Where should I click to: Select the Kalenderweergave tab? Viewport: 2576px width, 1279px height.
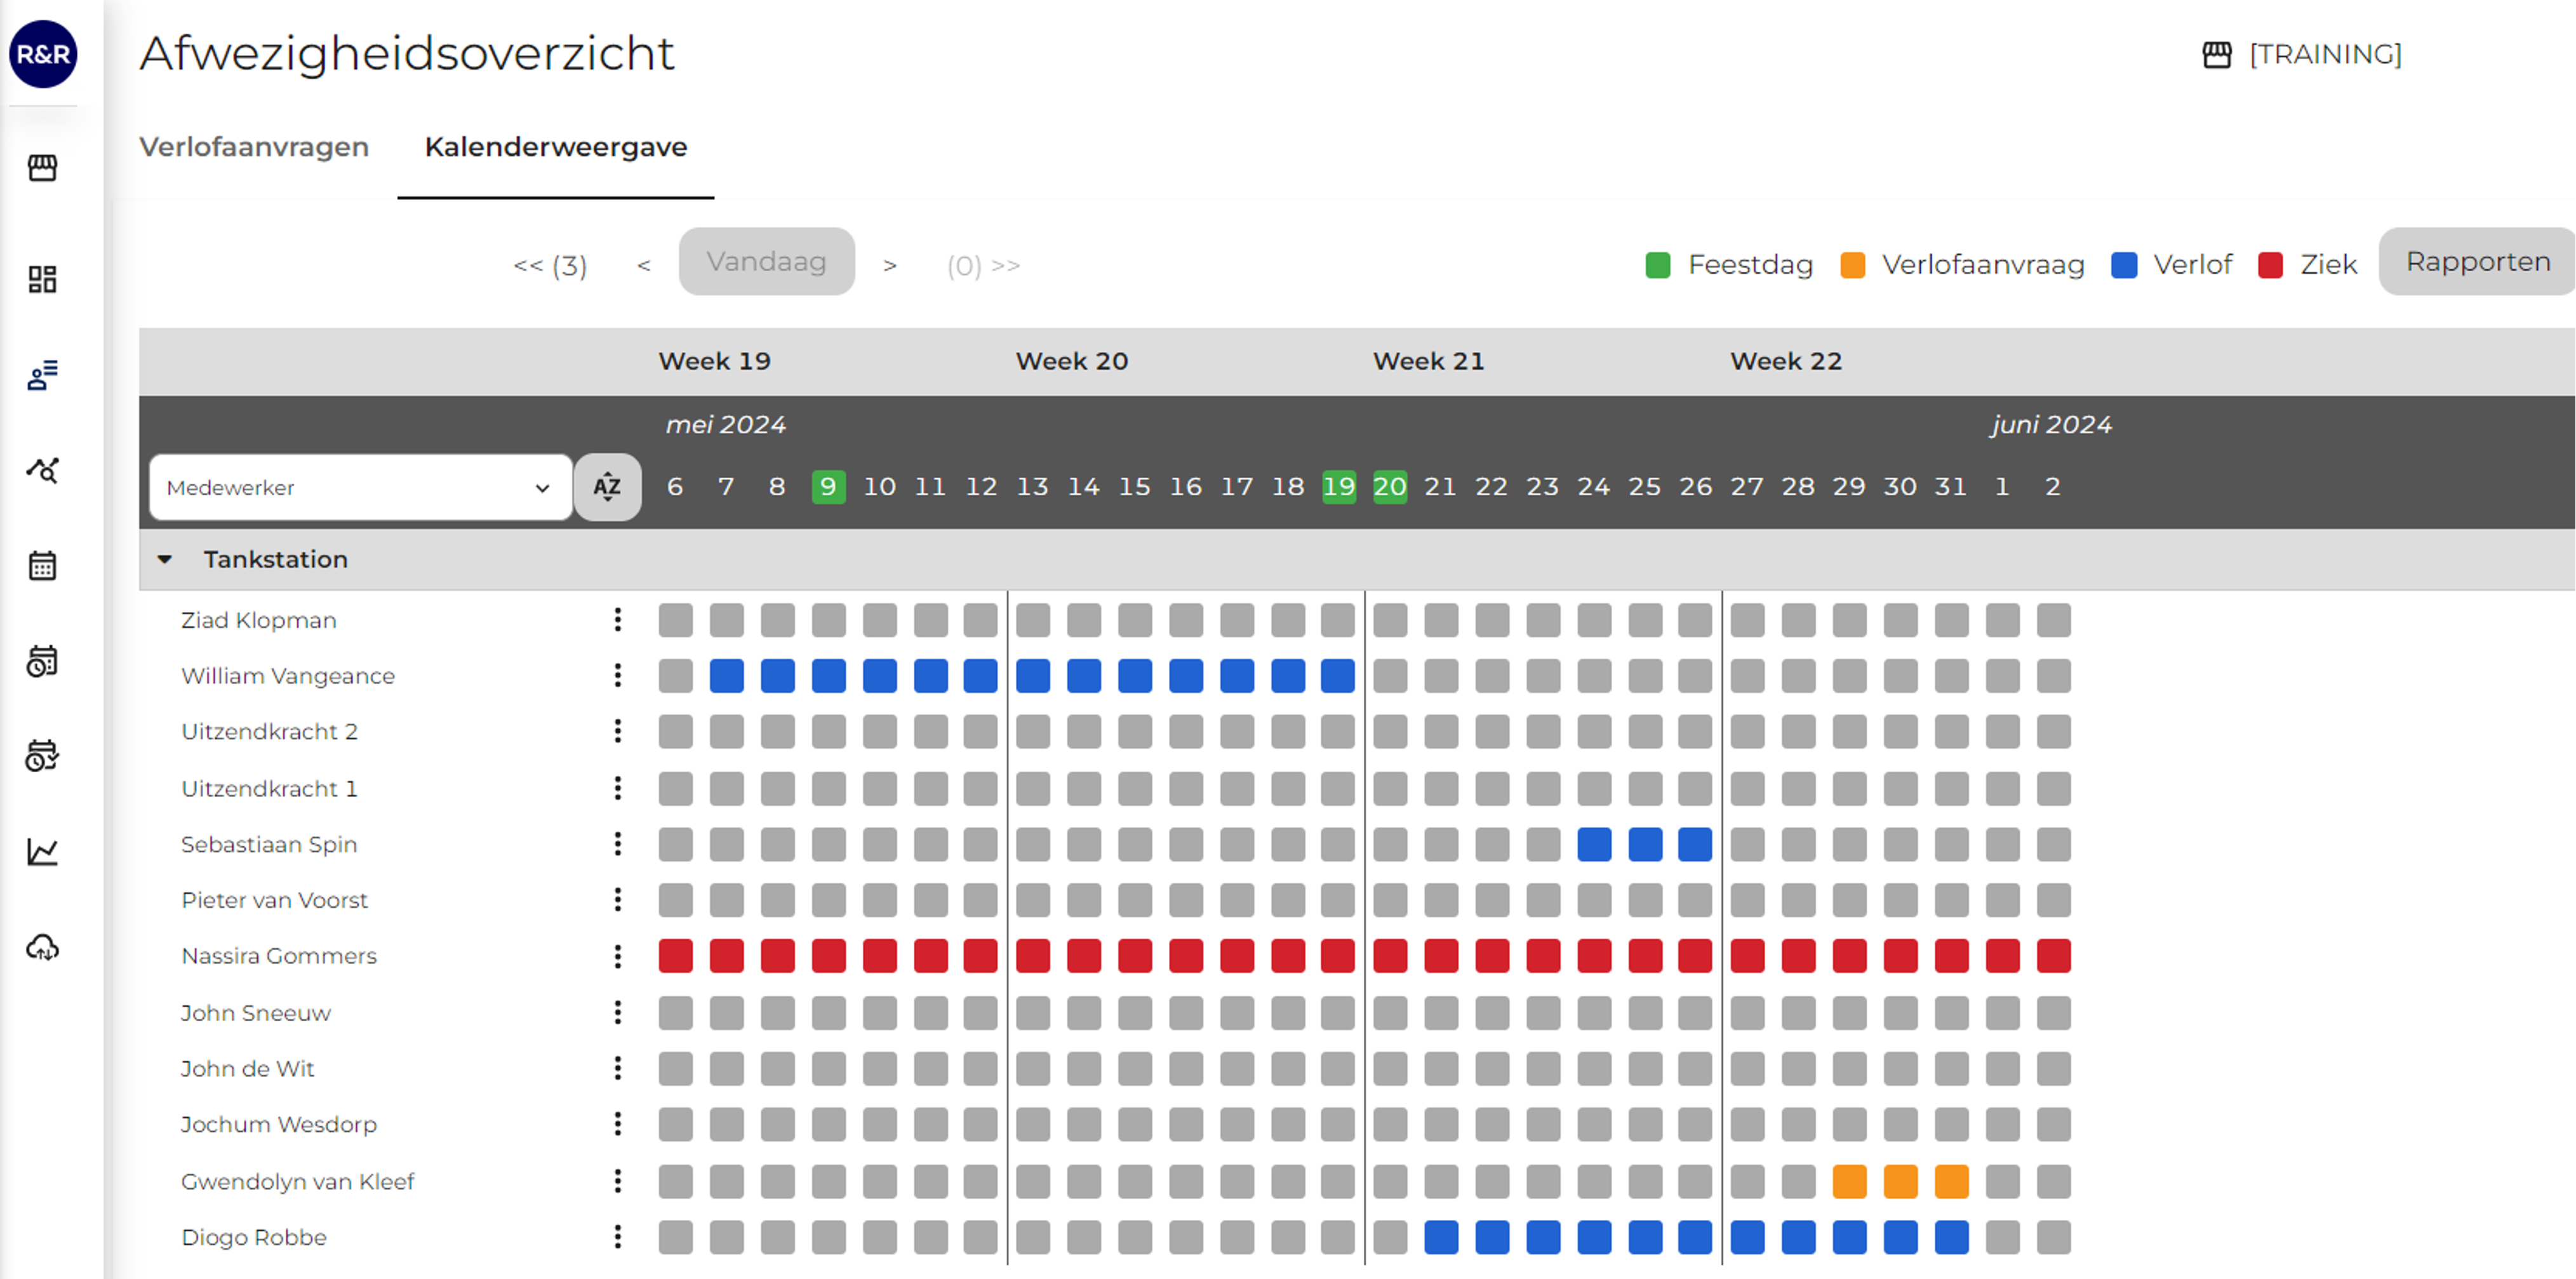[555, 147]
